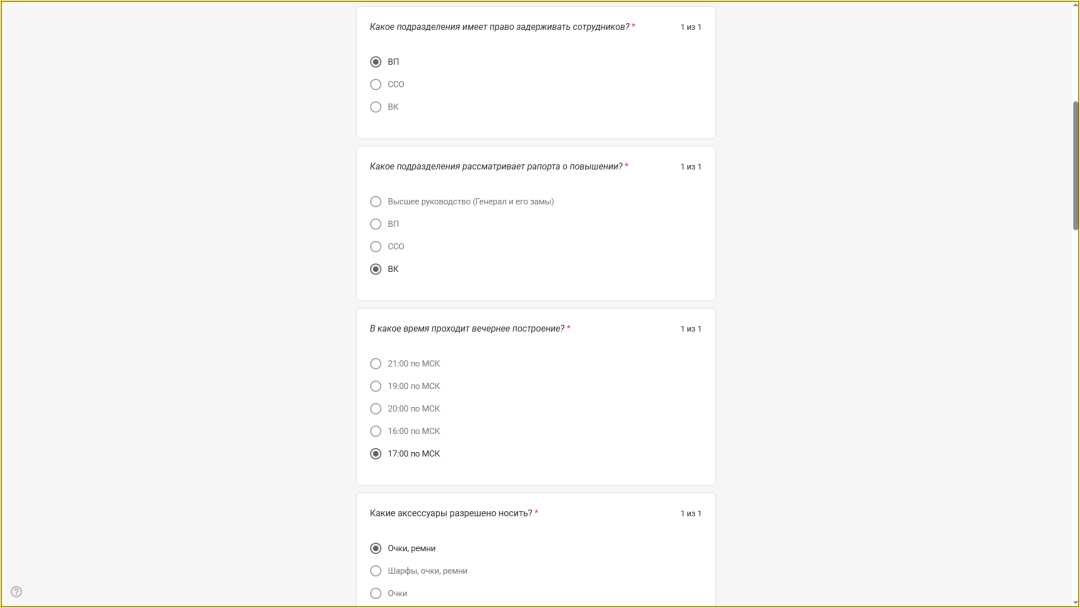Open the help question mark icon
Viewport: 1080px width, 608px height.
coord(16,592)
